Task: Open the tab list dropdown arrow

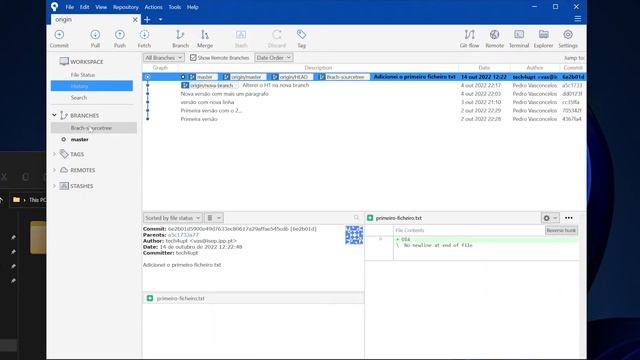Action: pyautogui.click(x=160, y=19)
